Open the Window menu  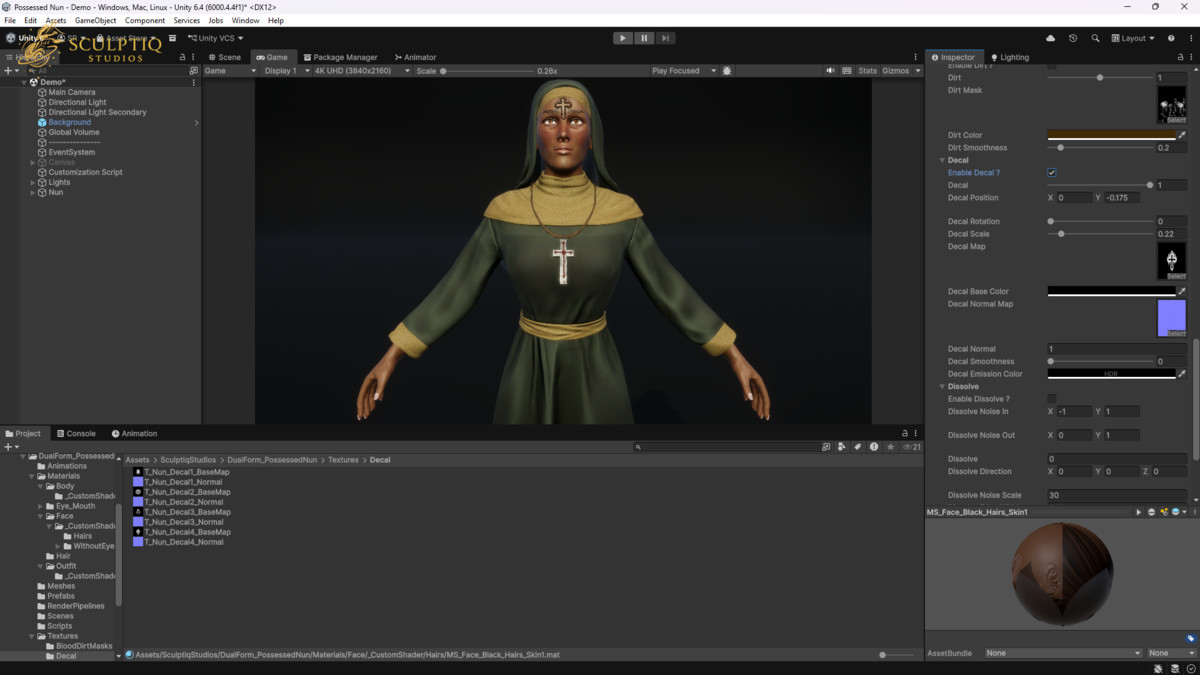click(245, 20)
